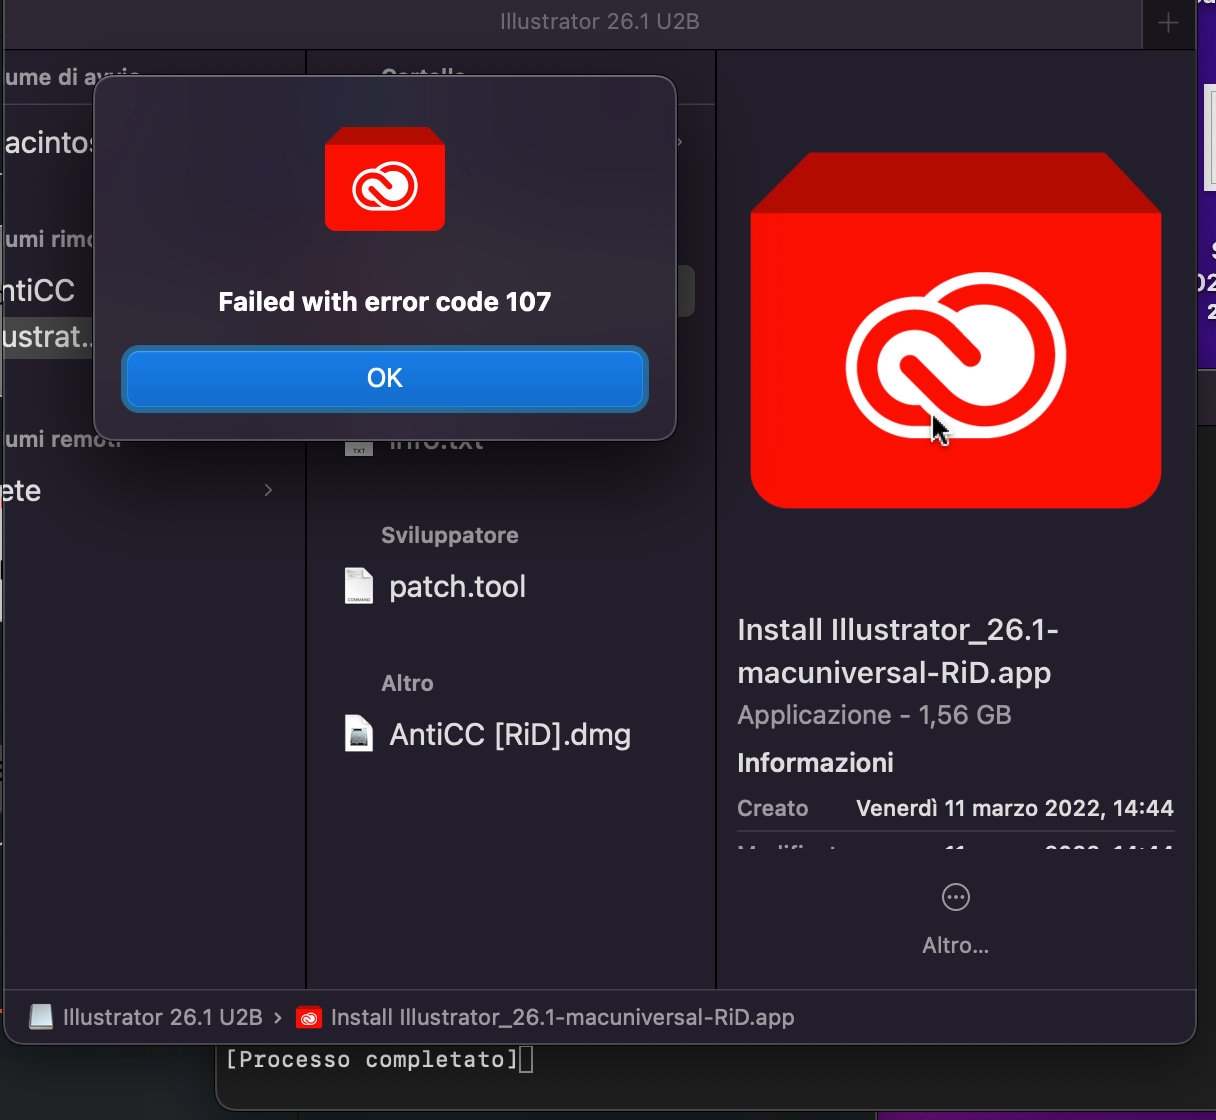Click the Creato date value
Image resolution: width=1216 pixels, height=1120 pixels.
1015,808
